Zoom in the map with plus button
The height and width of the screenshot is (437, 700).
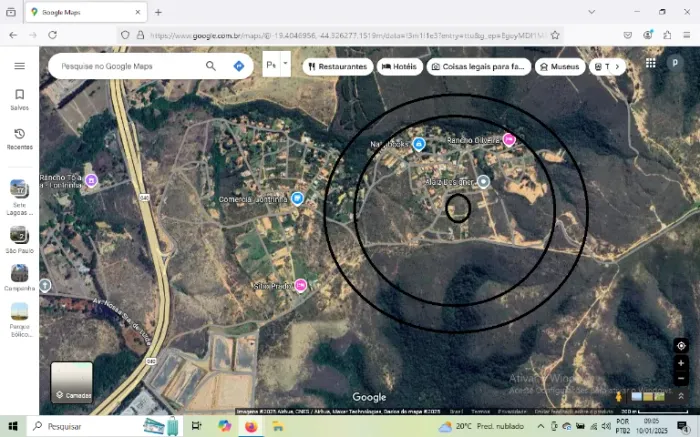681,363
